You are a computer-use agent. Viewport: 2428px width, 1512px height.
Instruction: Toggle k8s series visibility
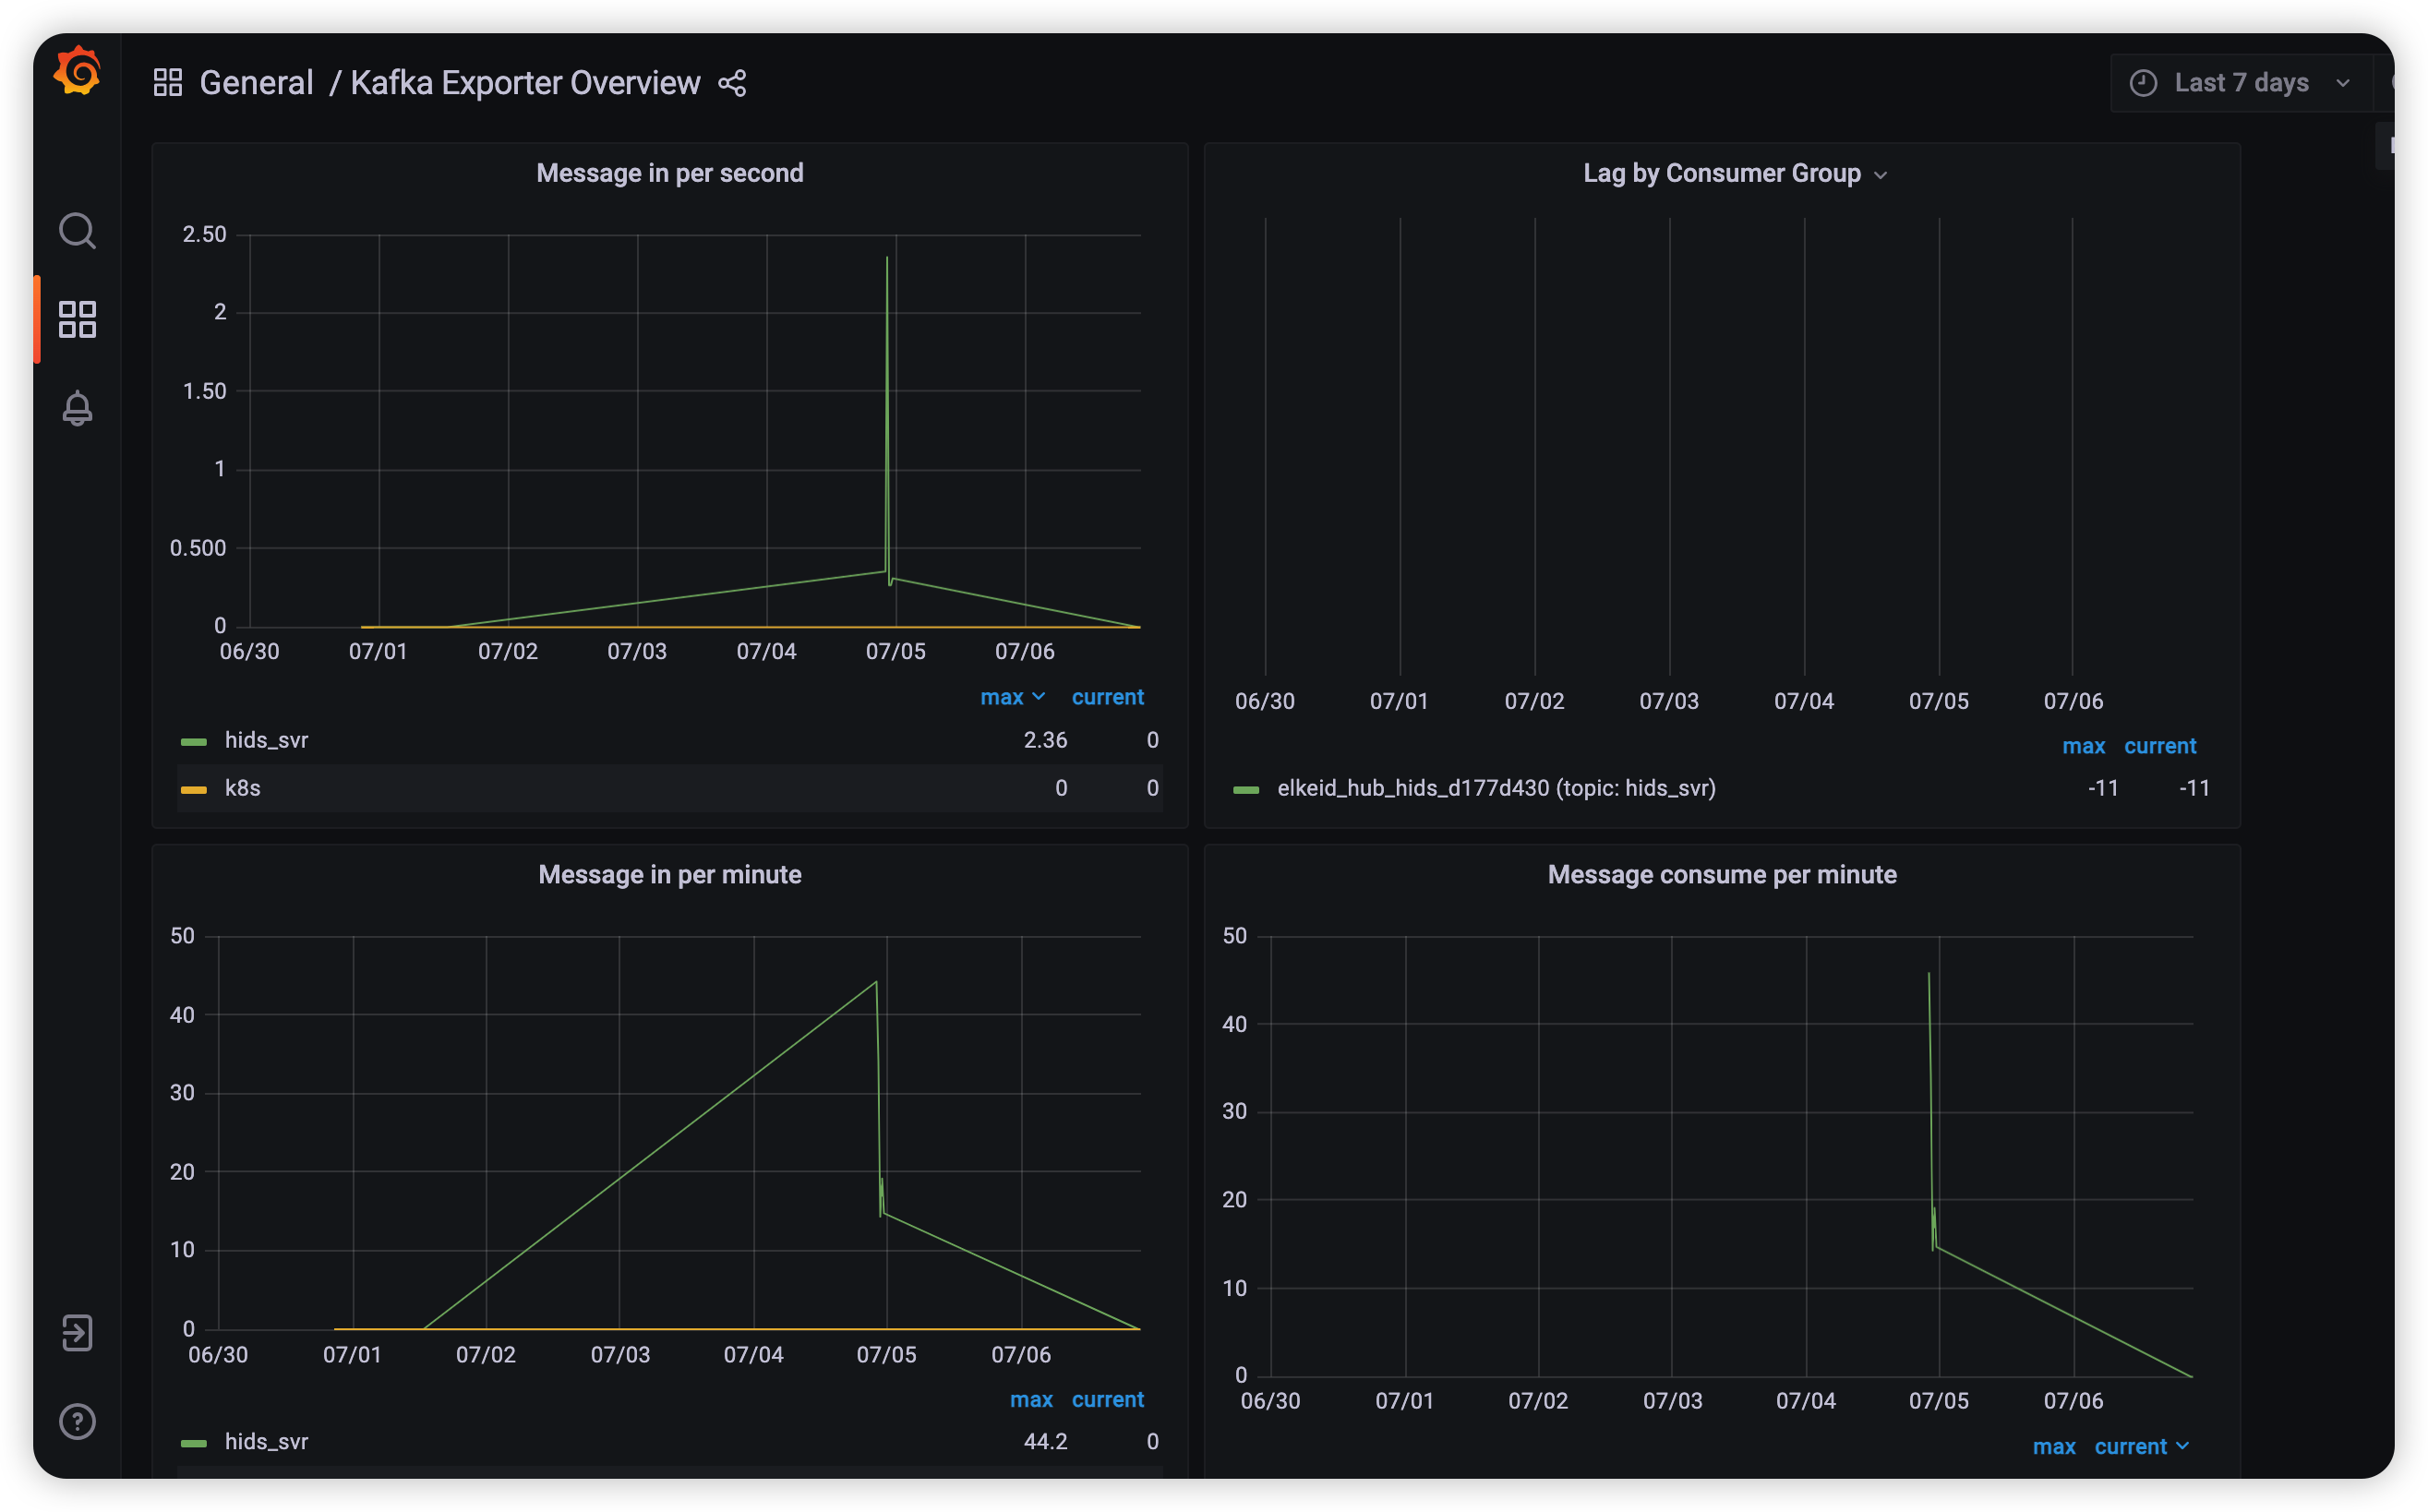tap(242, 788)
